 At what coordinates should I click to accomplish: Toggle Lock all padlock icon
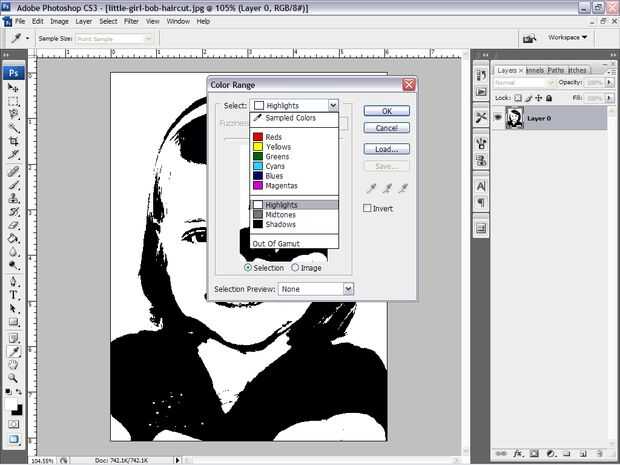549,98
